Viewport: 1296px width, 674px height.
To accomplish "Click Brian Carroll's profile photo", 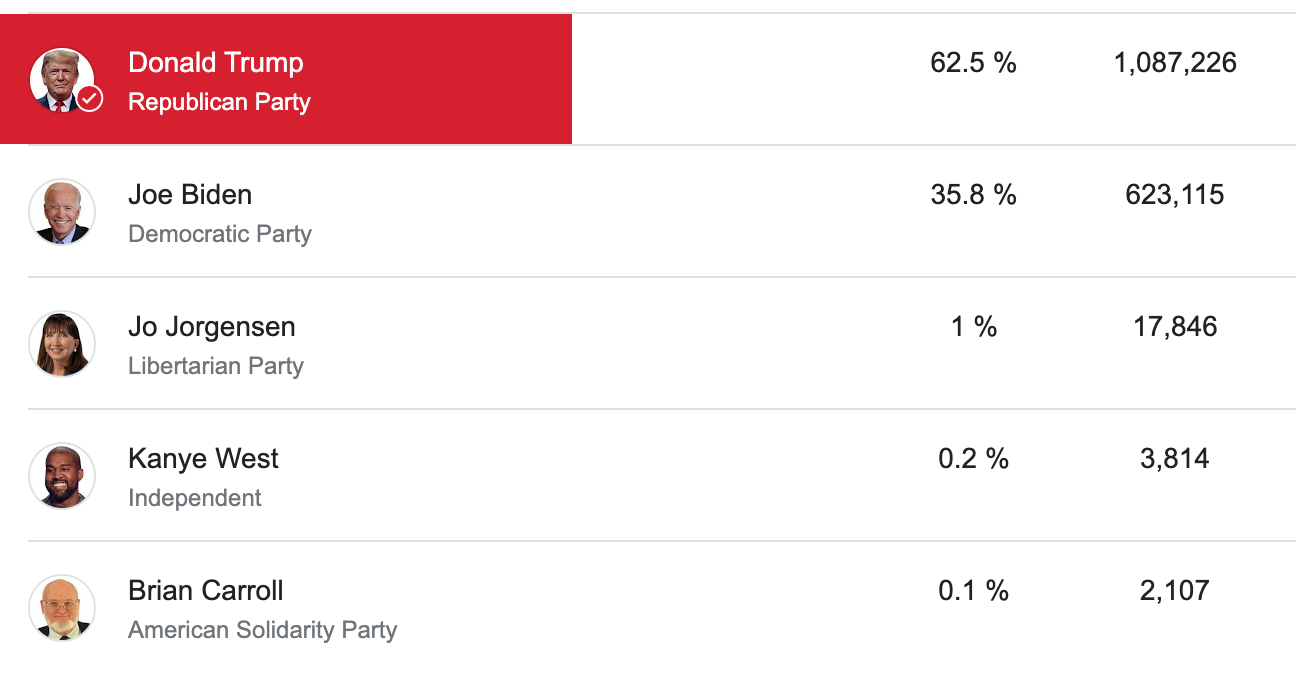I will [62, 608].
